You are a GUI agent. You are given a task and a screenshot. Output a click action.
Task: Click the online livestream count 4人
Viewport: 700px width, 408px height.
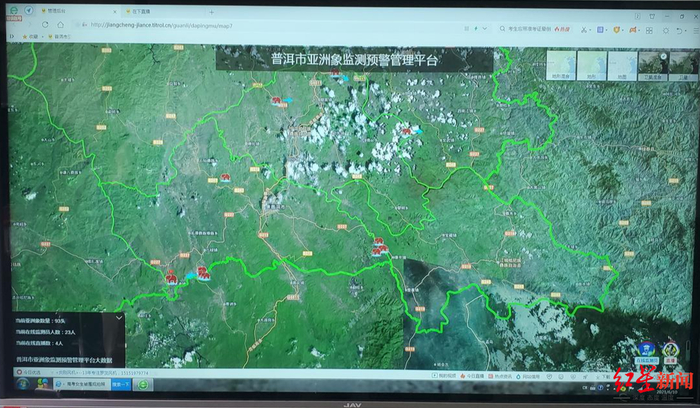click(39, 343)
